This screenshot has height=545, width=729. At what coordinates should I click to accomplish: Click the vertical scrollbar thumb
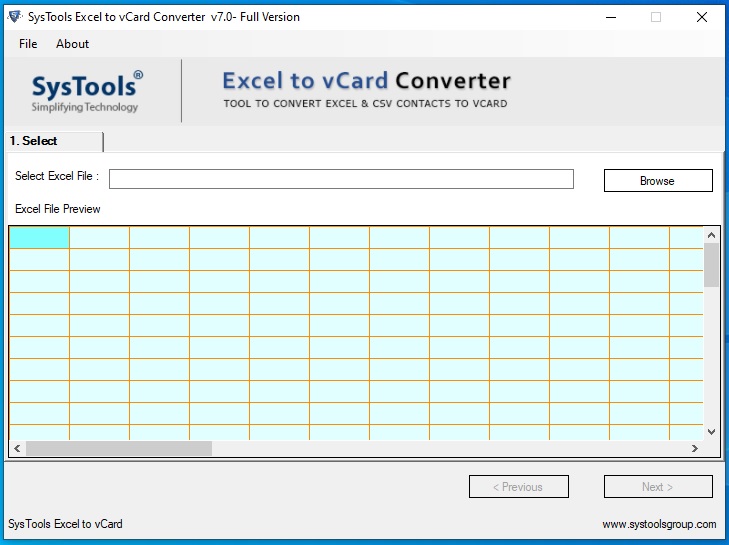tap(711, 265)
